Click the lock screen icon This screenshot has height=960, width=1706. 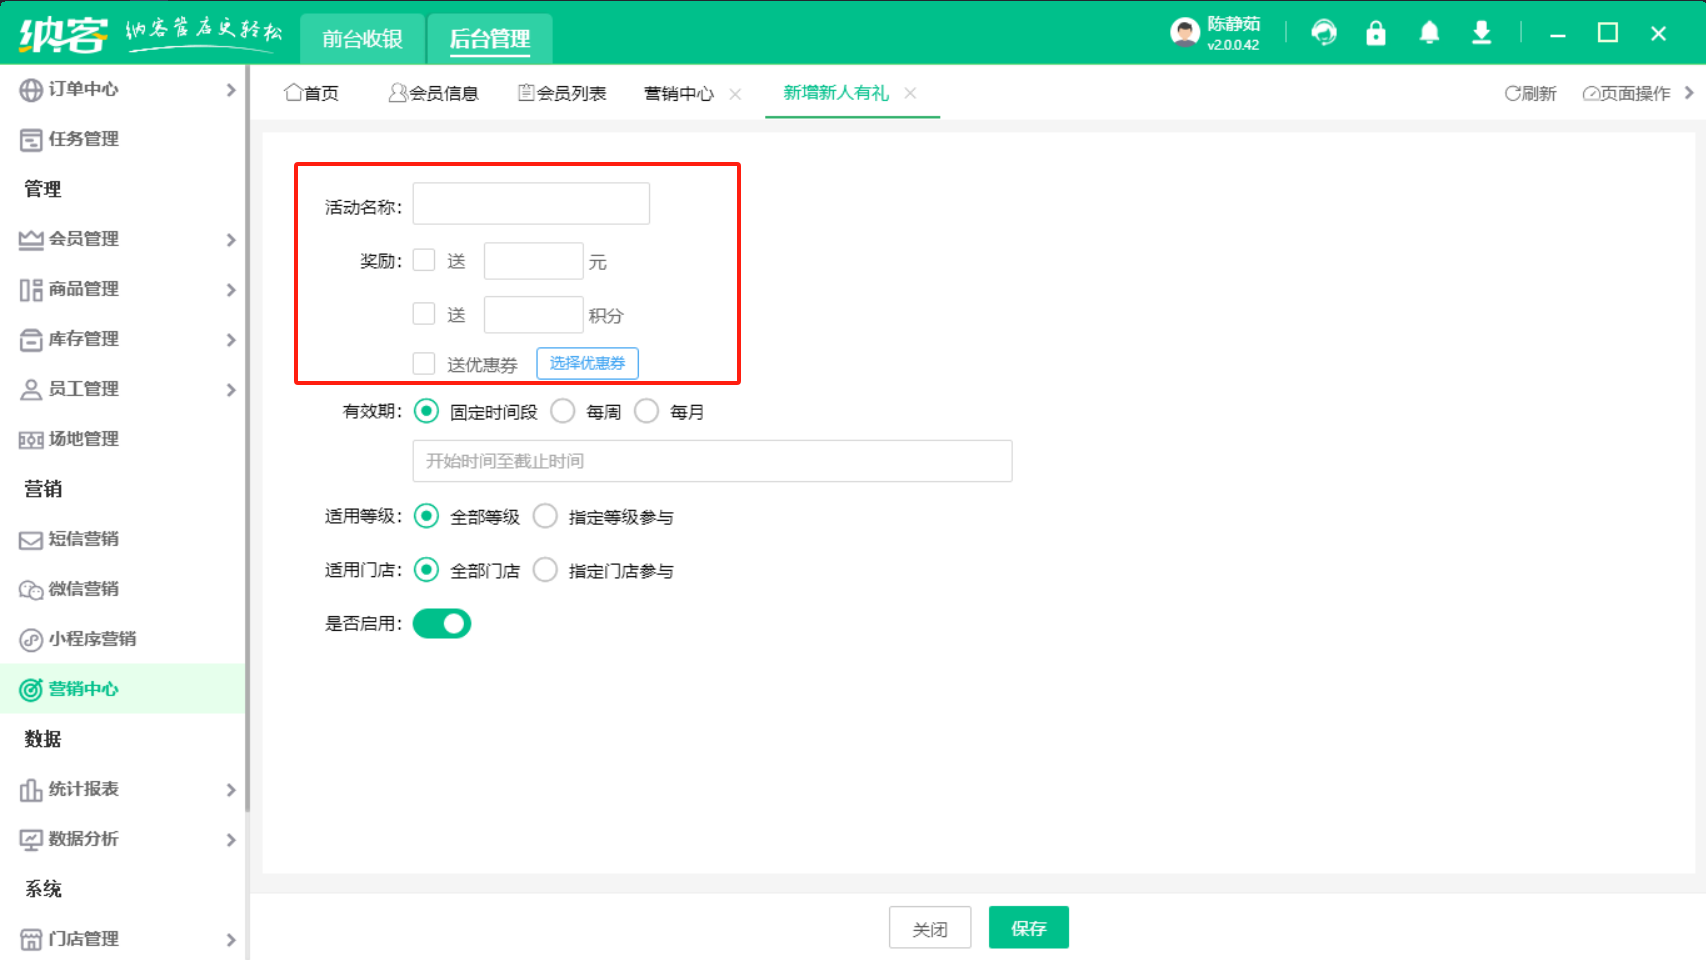tap(1376, 33)
